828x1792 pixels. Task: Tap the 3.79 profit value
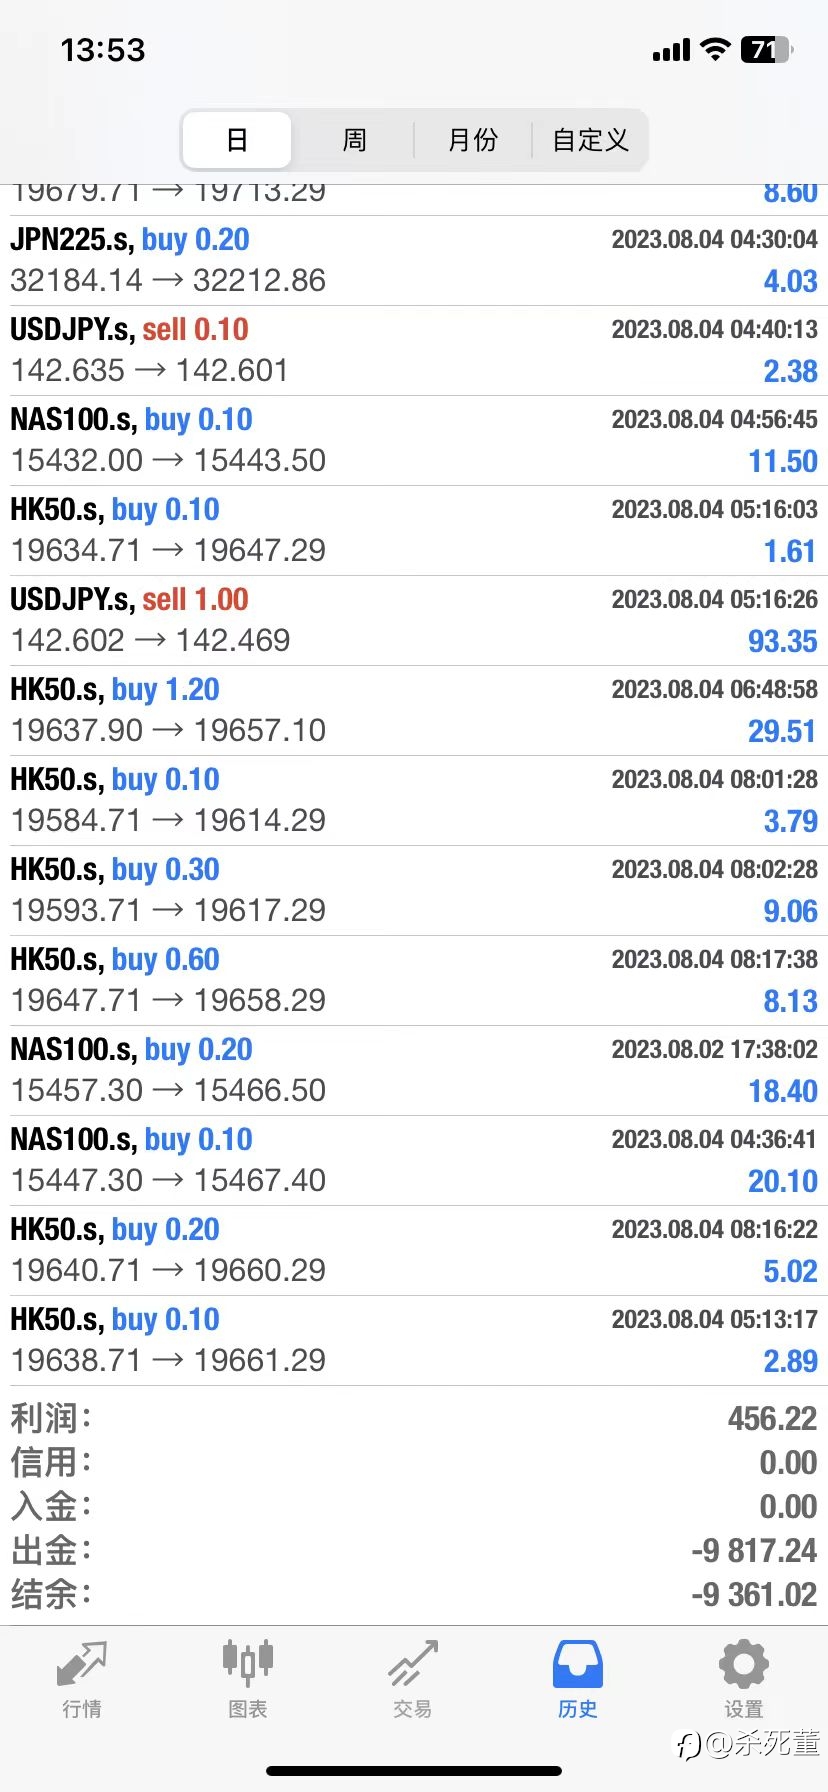tap(791, 821)
